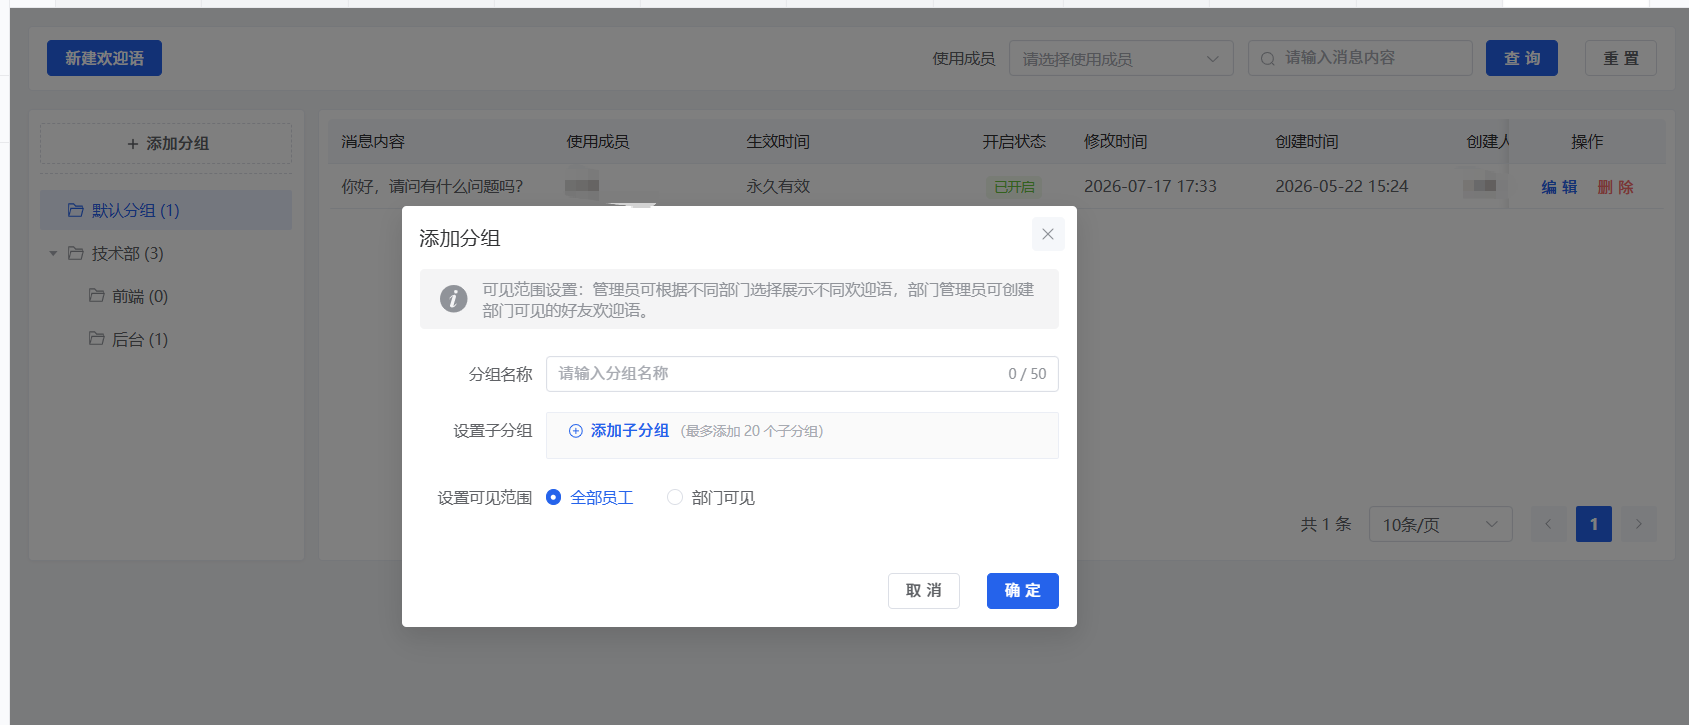Click 取消 in the dialog

[924, 591]
